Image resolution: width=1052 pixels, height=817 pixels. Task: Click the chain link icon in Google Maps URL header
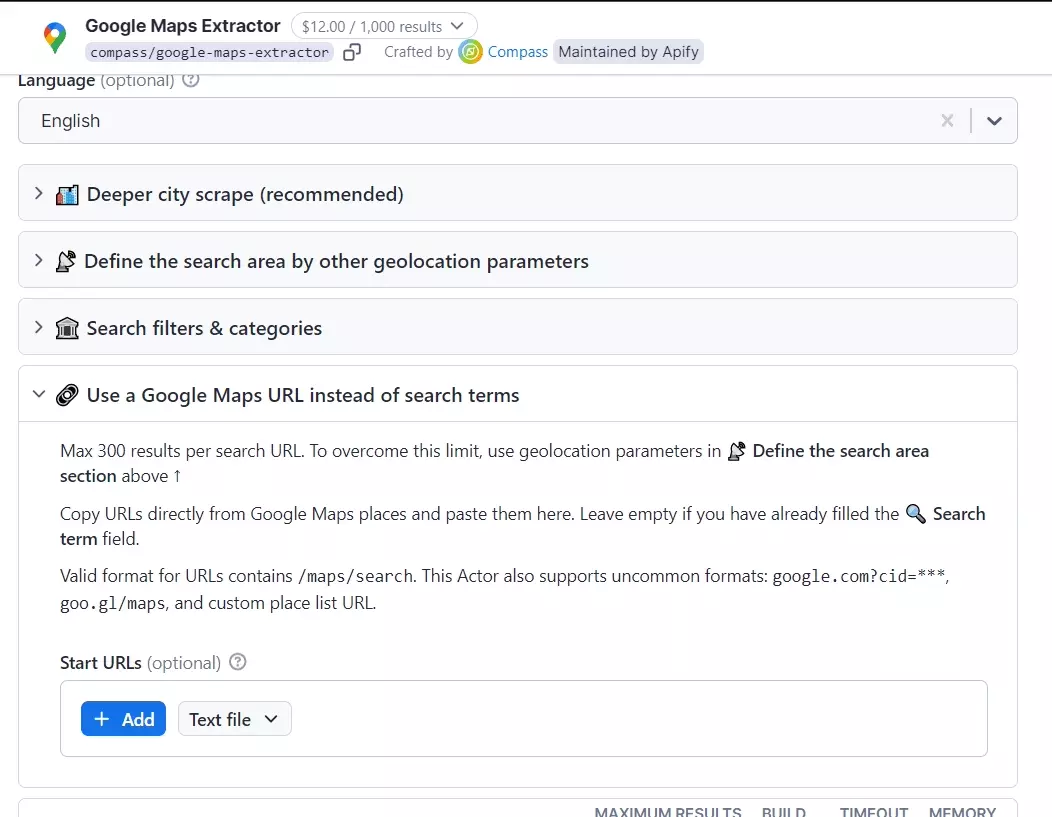68,395
